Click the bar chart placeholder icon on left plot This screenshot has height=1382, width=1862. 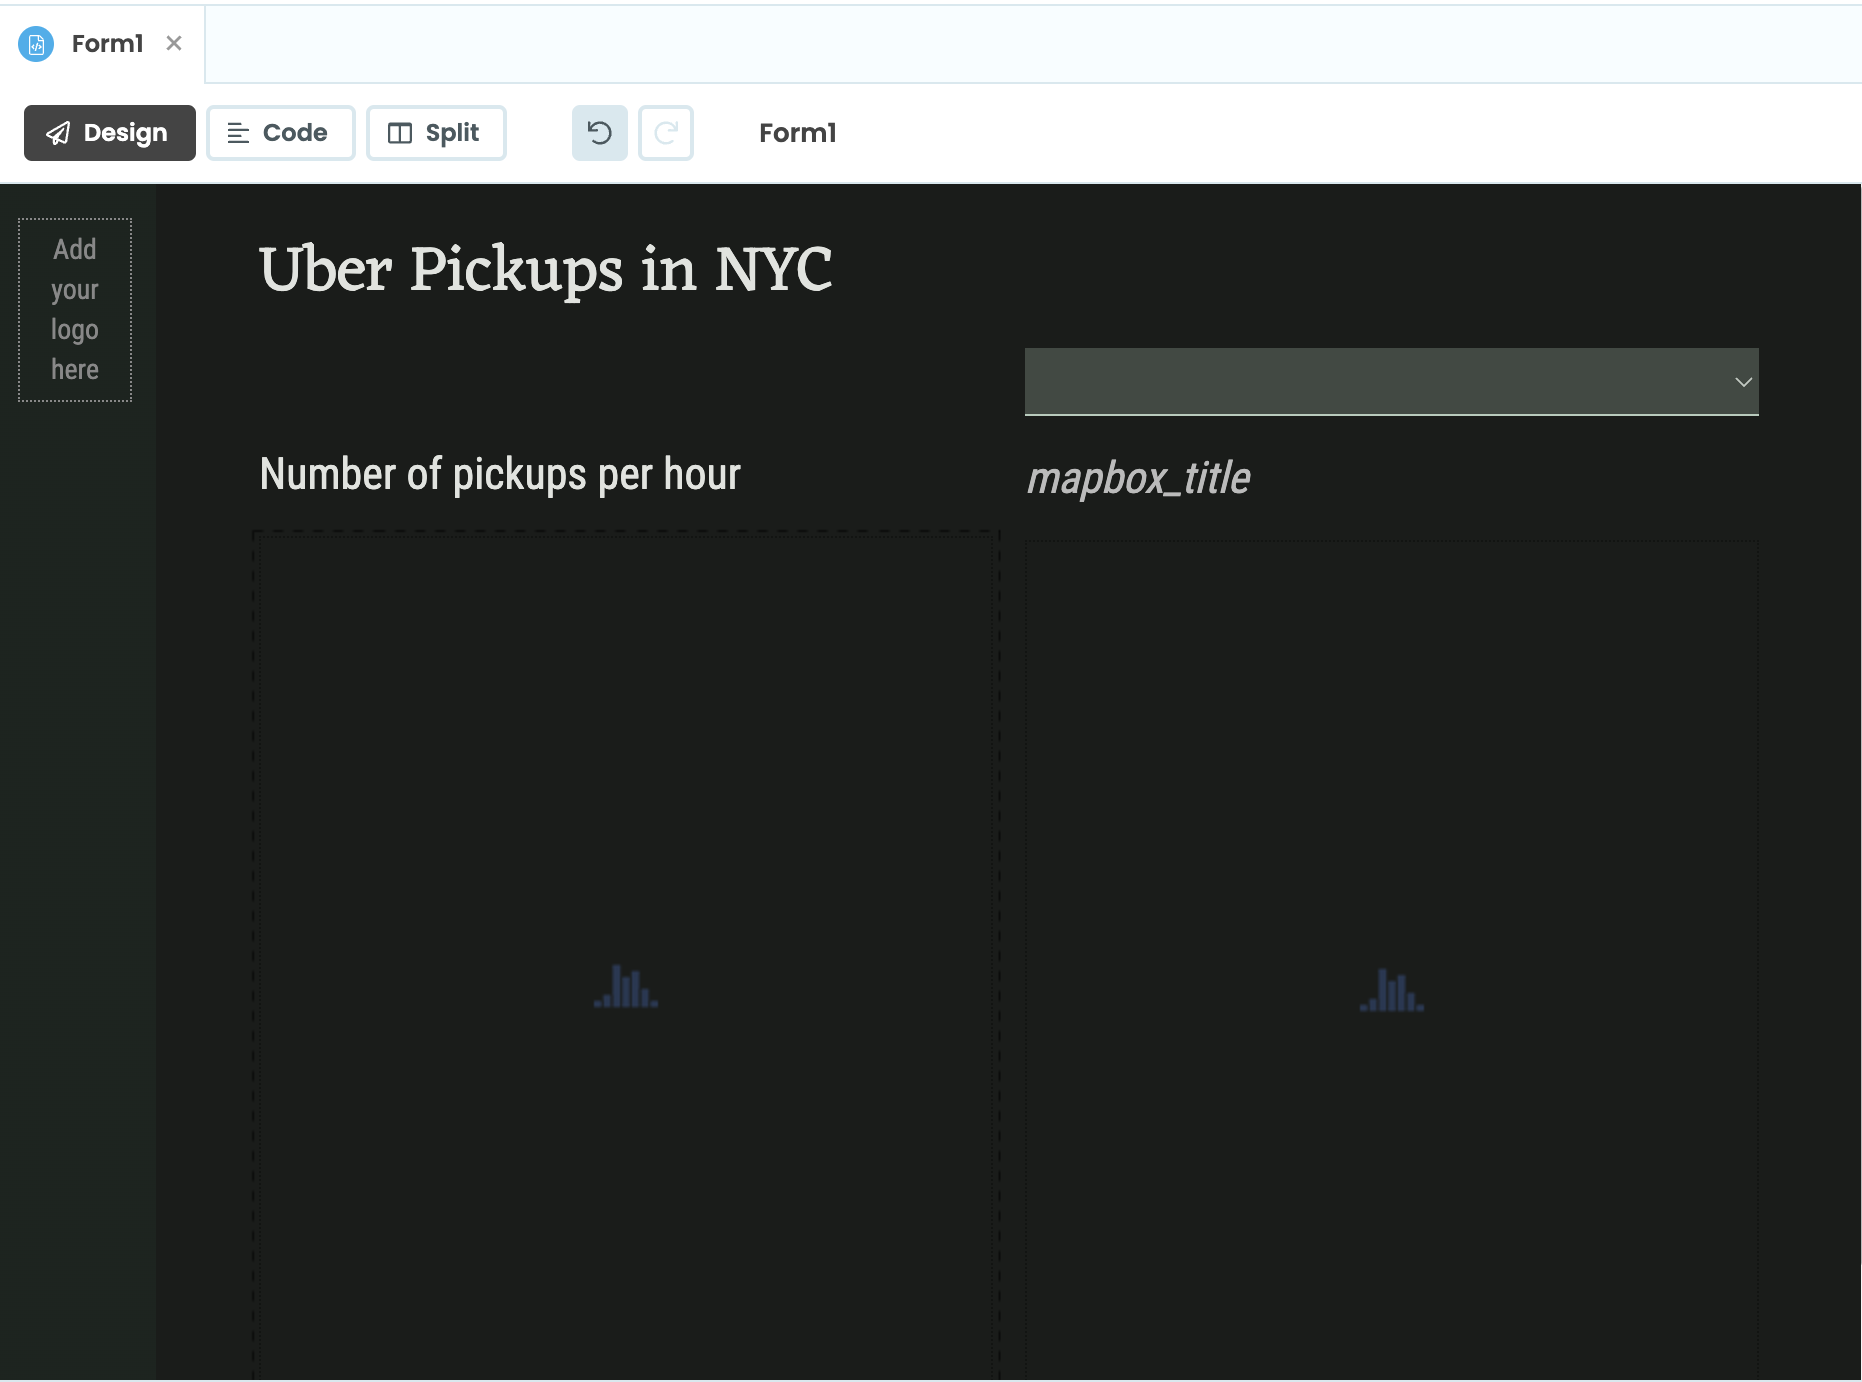tap(625, 988)
